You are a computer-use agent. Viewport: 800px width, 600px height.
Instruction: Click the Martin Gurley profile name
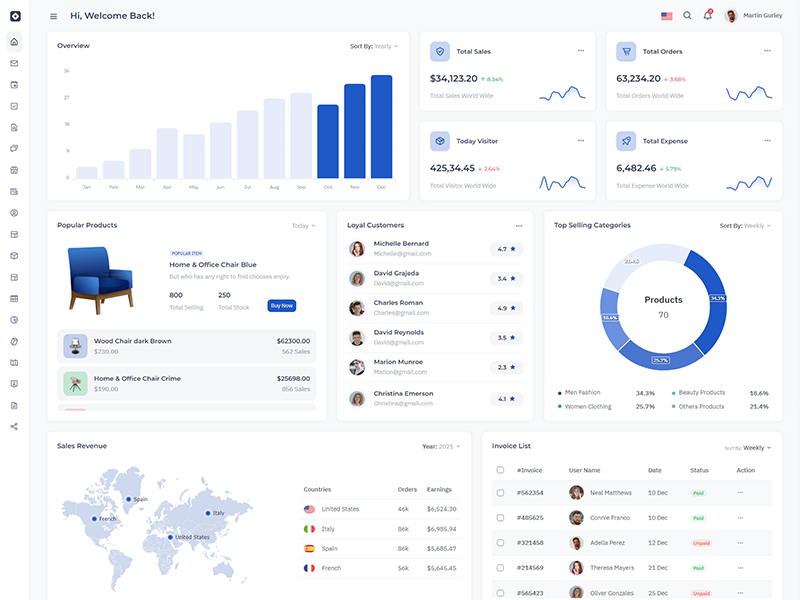[764, 16]
